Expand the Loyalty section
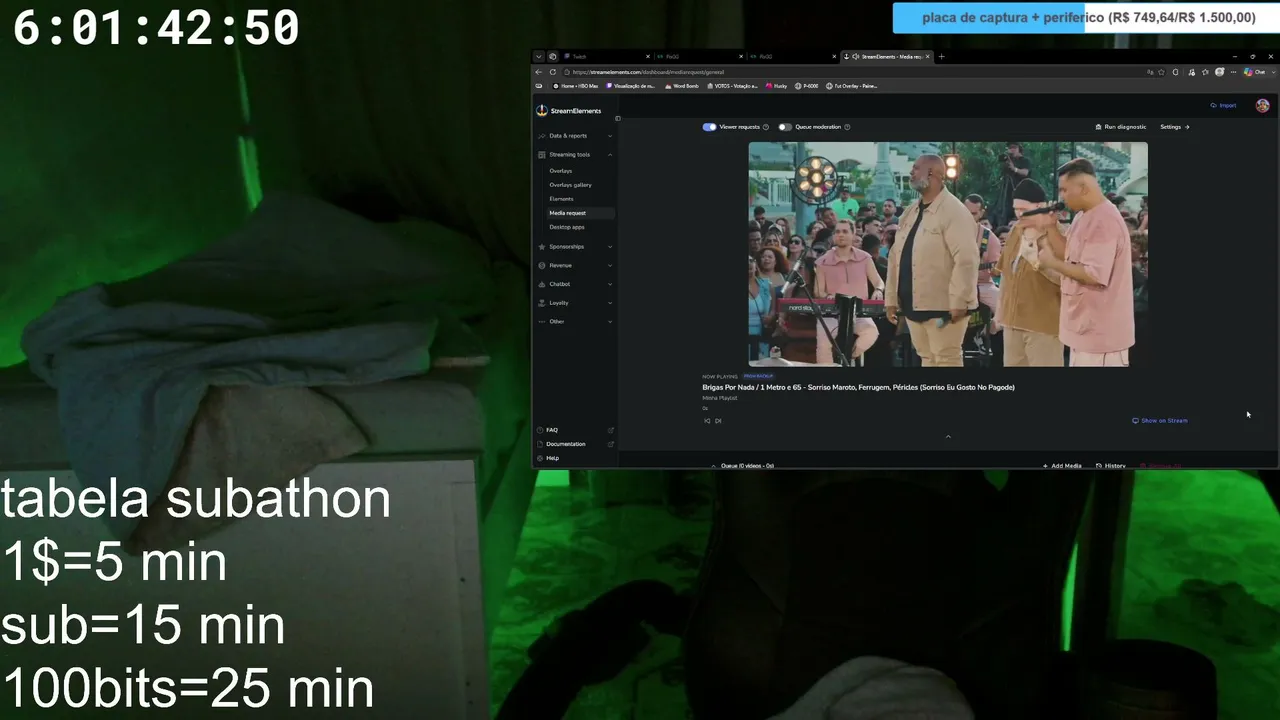 tap(575, 302)
